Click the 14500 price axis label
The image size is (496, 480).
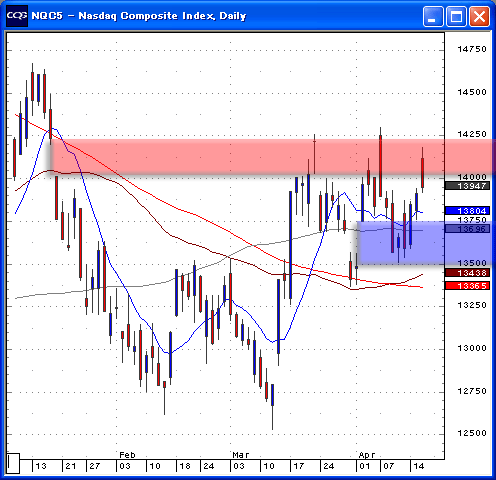click(x=472, y=92)
